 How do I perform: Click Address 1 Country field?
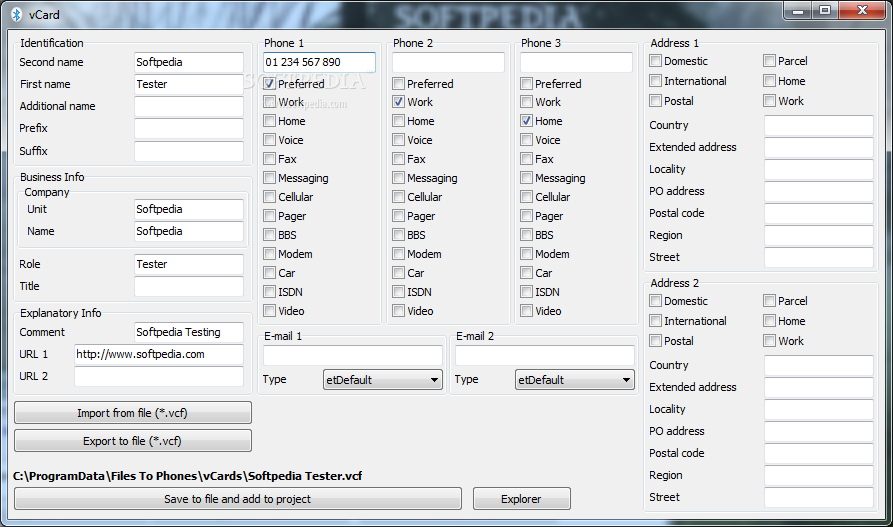(x=818, y=125)
